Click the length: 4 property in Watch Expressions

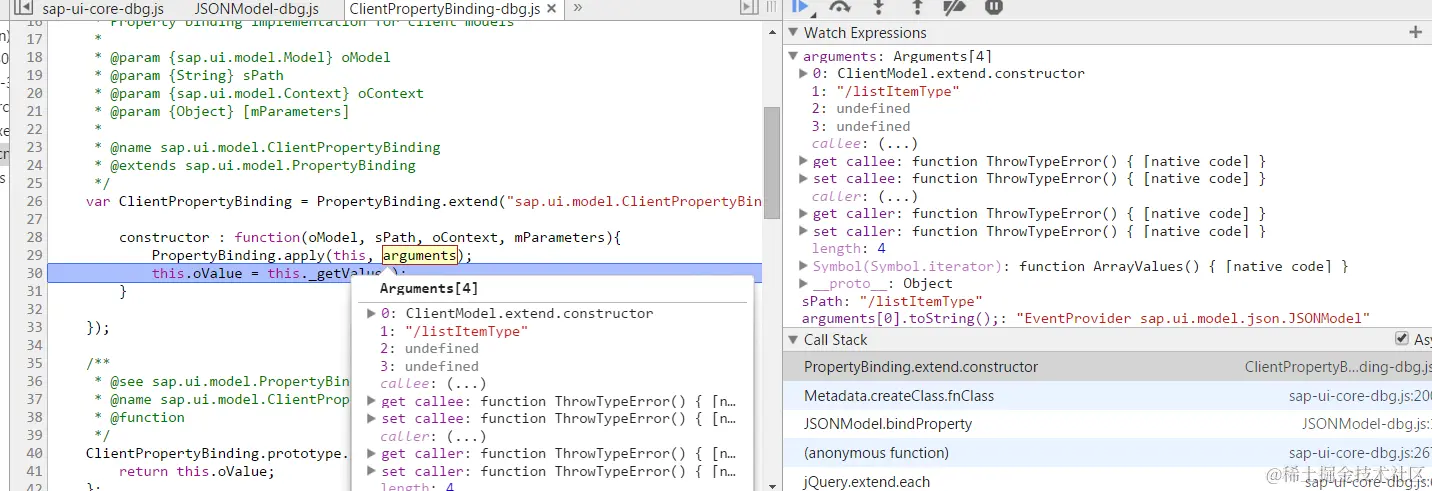(x=848, y=248)
